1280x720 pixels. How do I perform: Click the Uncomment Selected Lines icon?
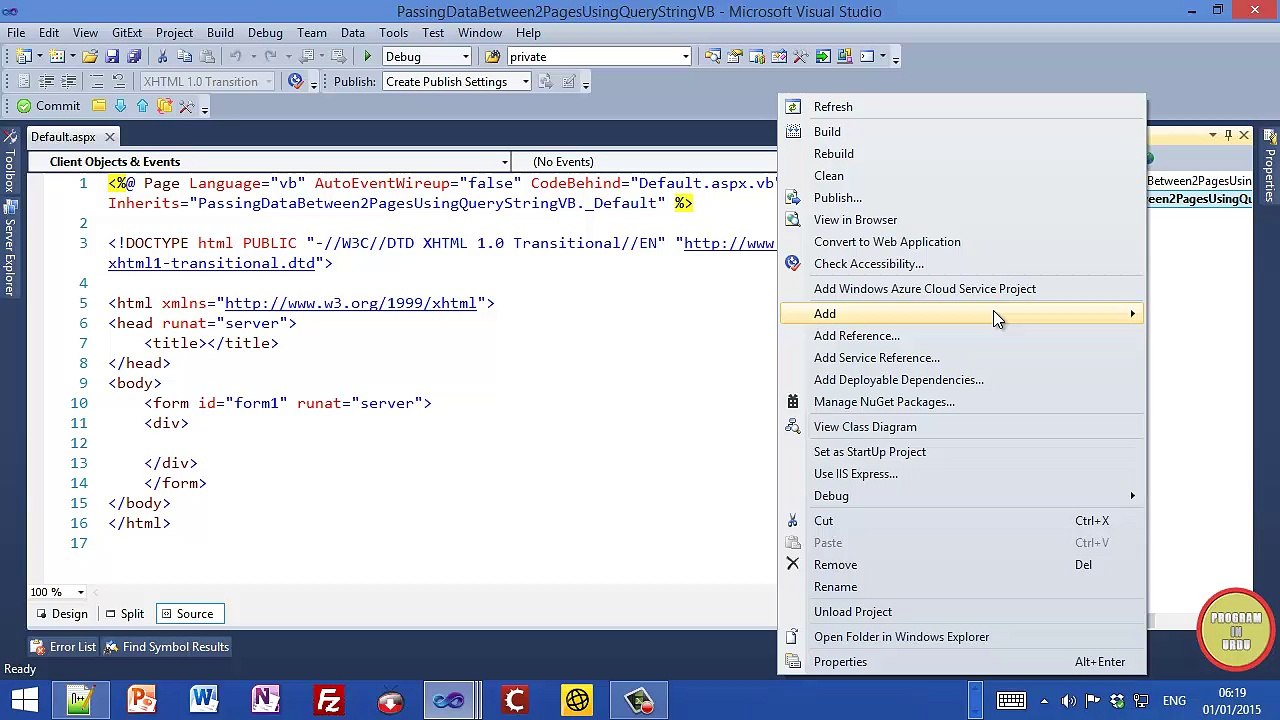point(118,82)
